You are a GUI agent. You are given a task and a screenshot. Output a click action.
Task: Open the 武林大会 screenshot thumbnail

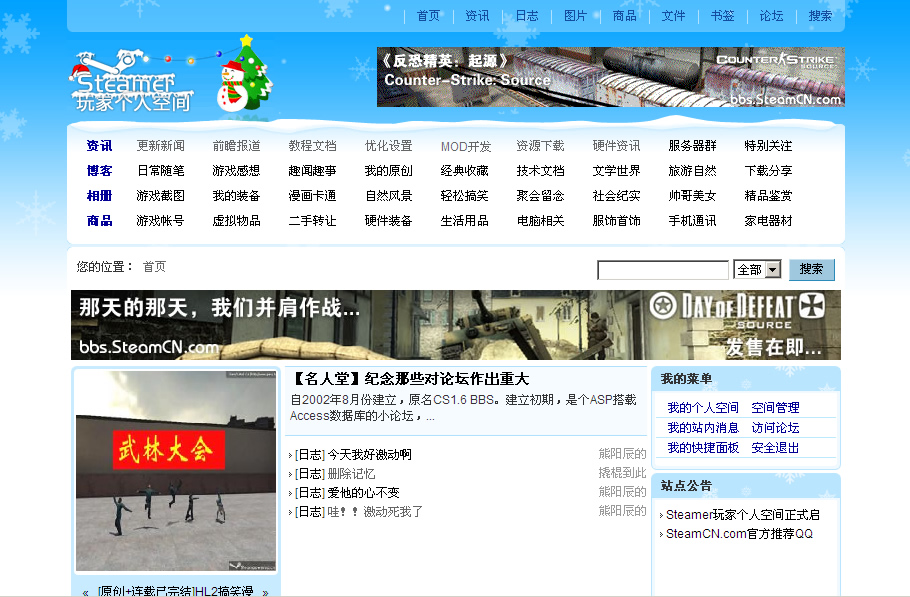tap(176, 471)
